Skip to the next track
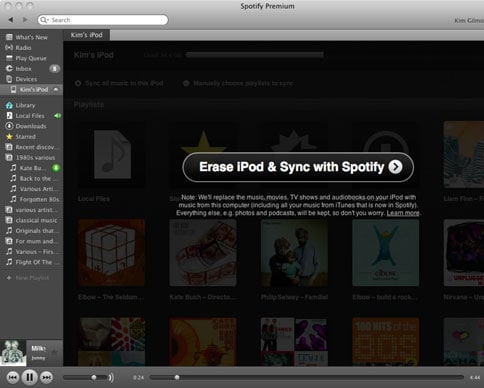 pyautogui.click(x=46, y=377)
